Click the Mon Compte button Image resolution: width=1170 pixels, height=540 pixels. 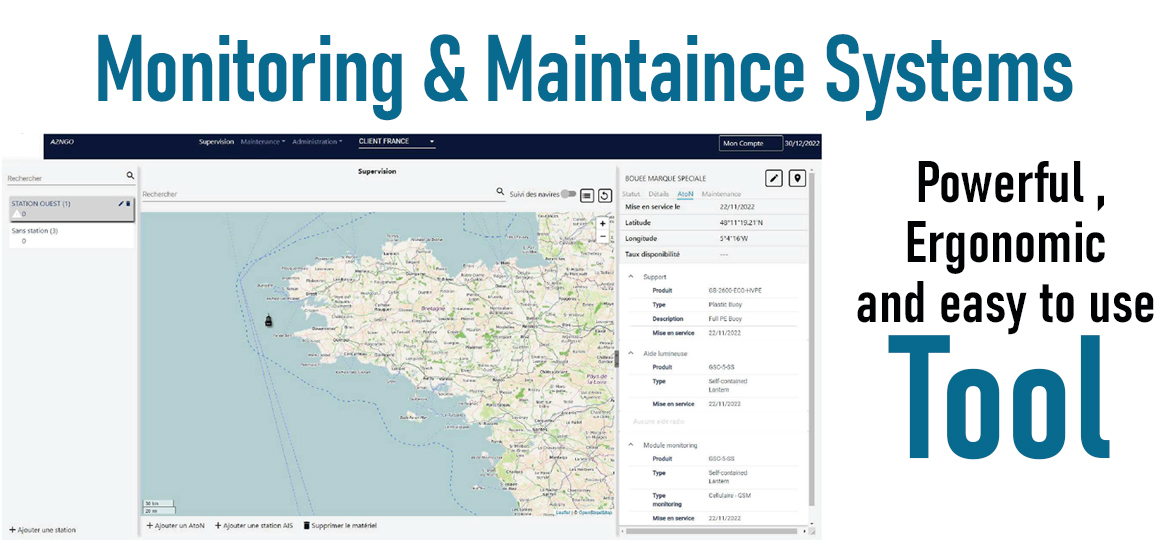click(750, 143)
